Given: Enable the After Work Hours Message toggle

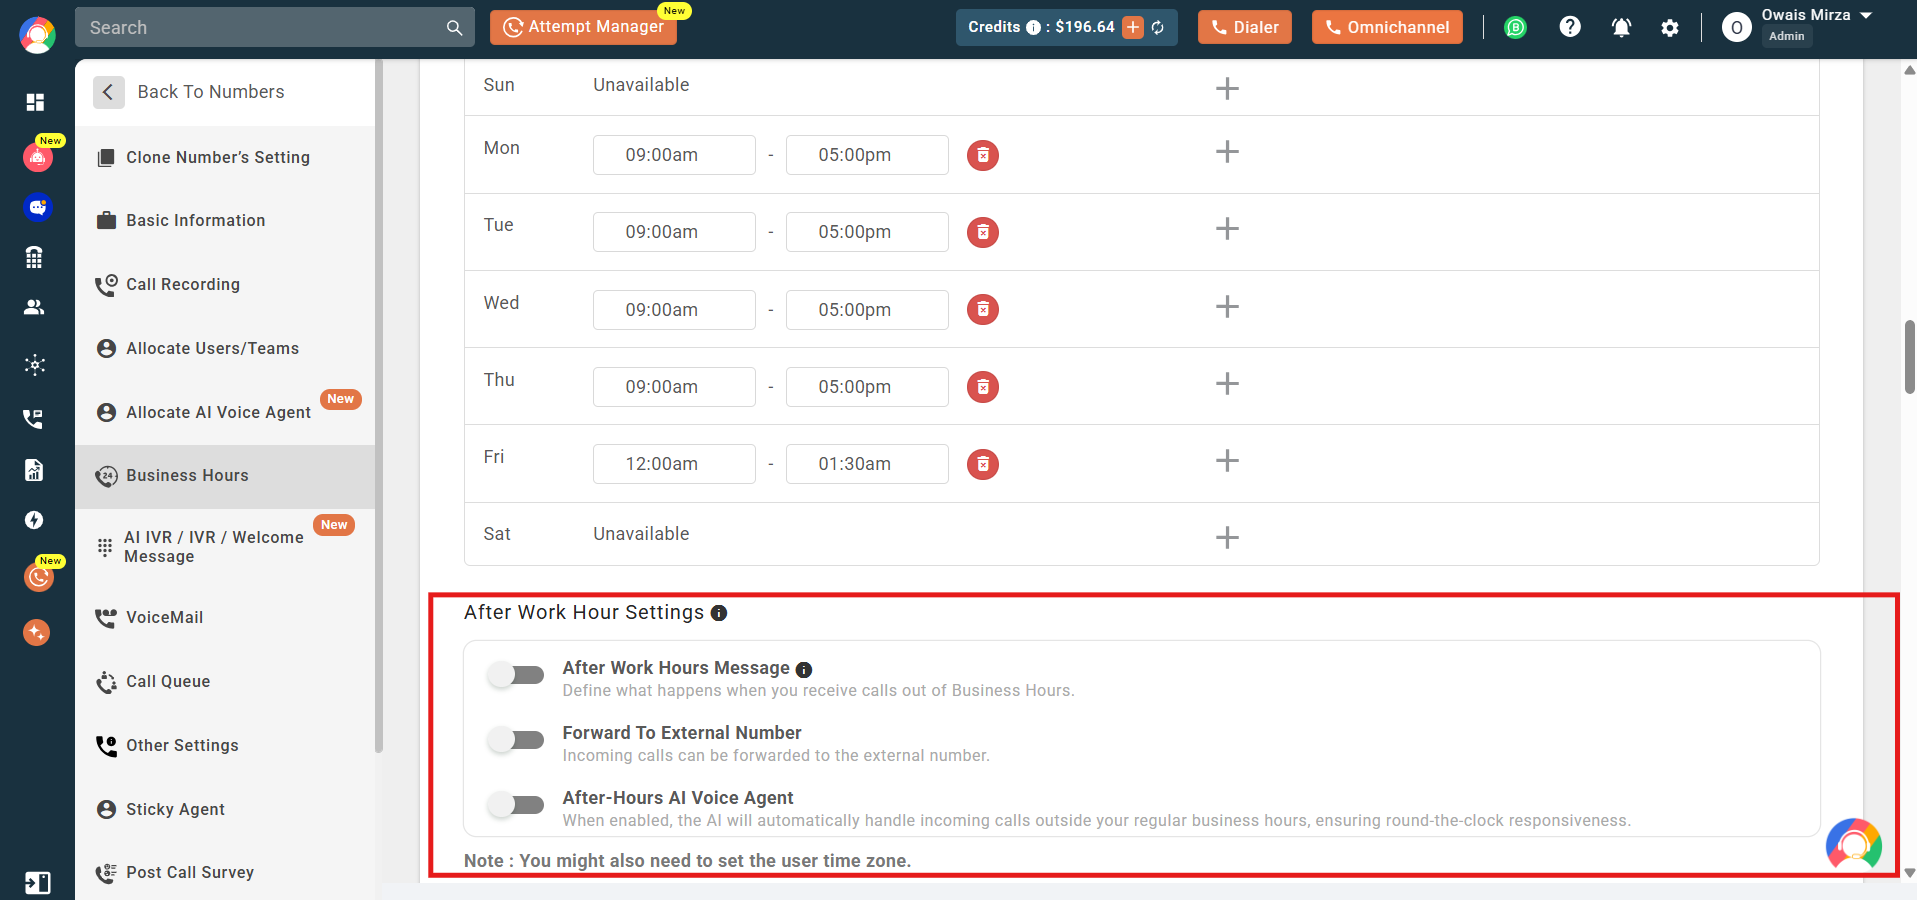Looking at the screenshot, I should 516,675.
